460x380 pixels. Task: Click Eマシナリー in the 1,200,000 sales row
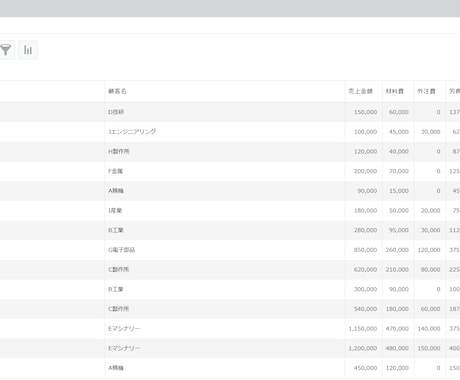[124, 348]
